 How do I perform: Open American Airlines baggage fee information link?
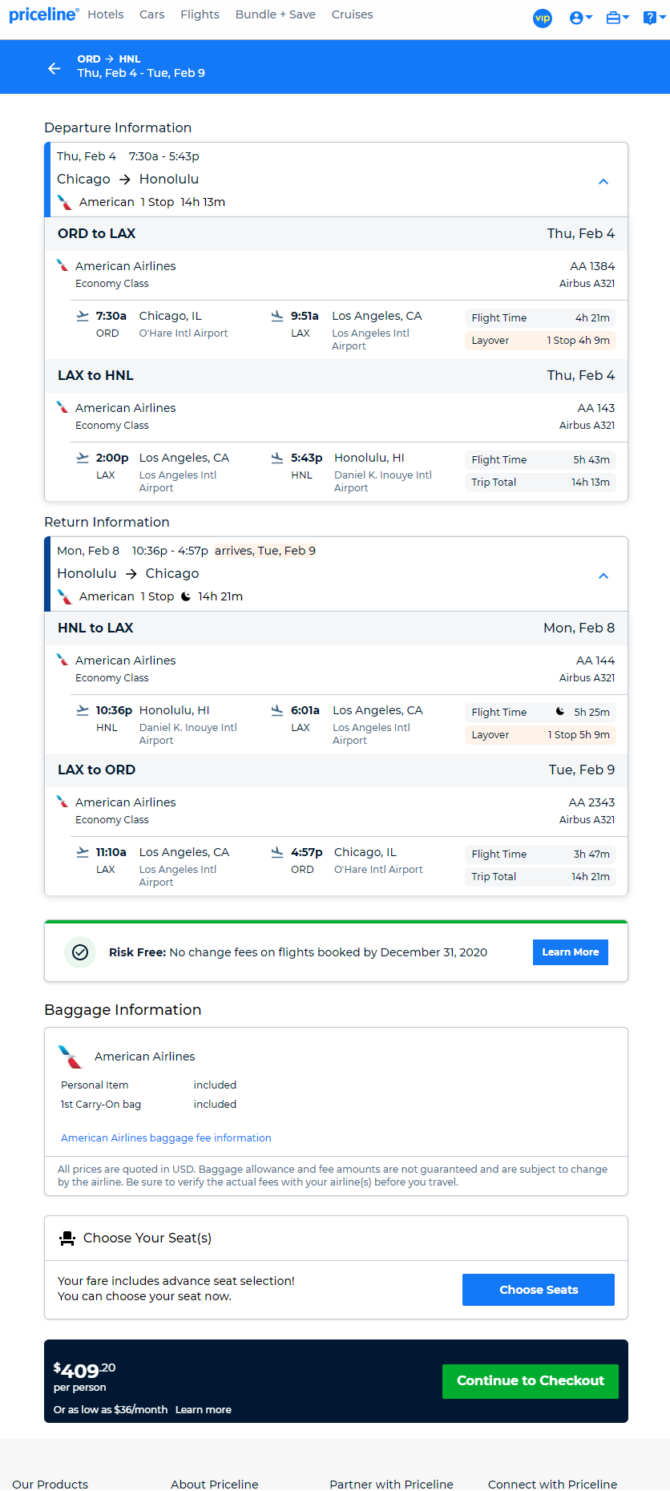[166, 1138]
